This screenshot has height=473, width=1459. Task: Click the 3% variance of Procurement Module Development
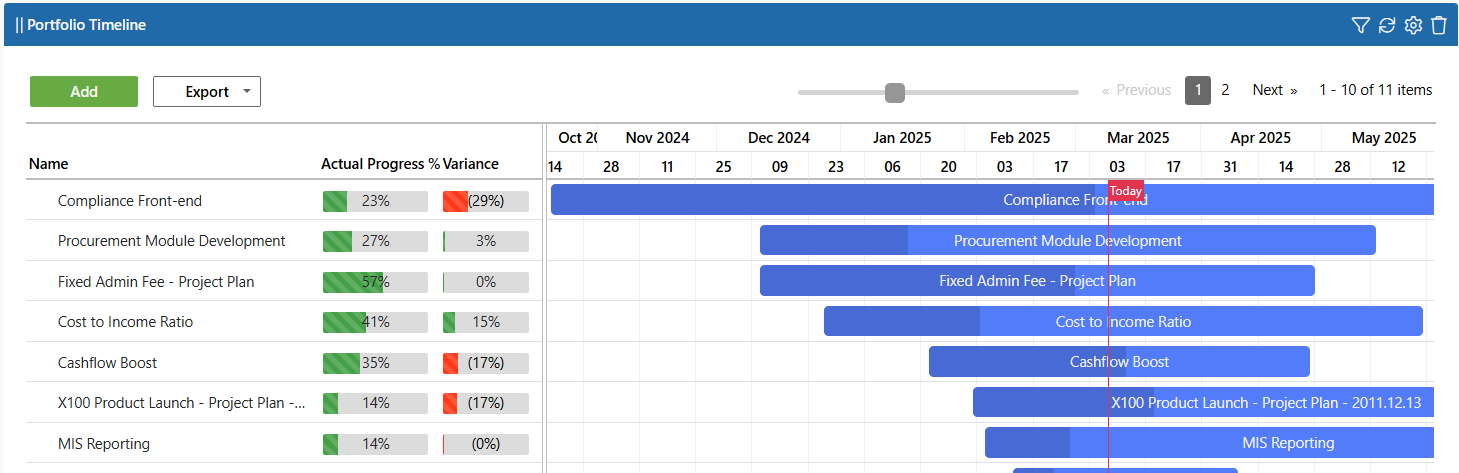[486, 241]
